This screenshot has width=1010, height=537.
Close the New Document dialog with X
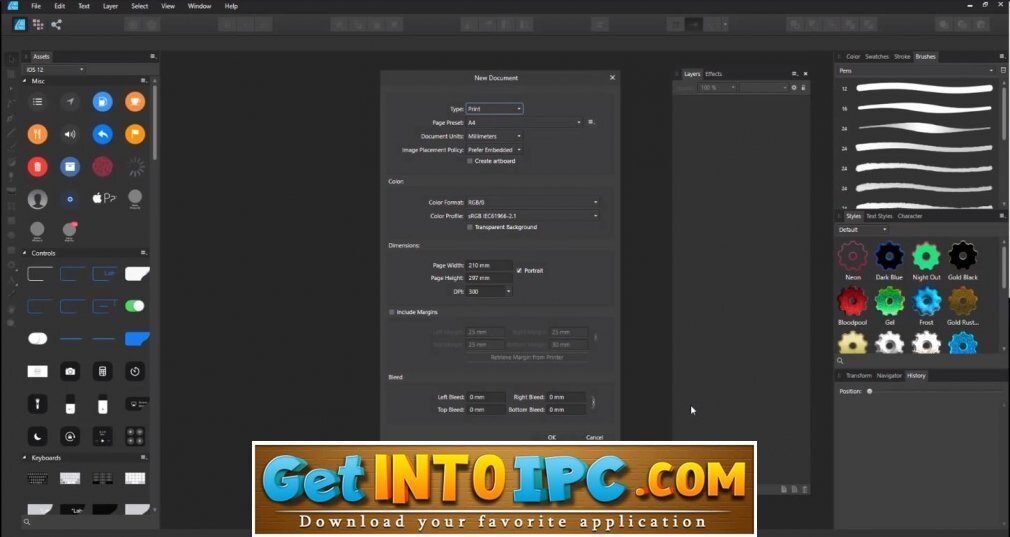[612, 77]
